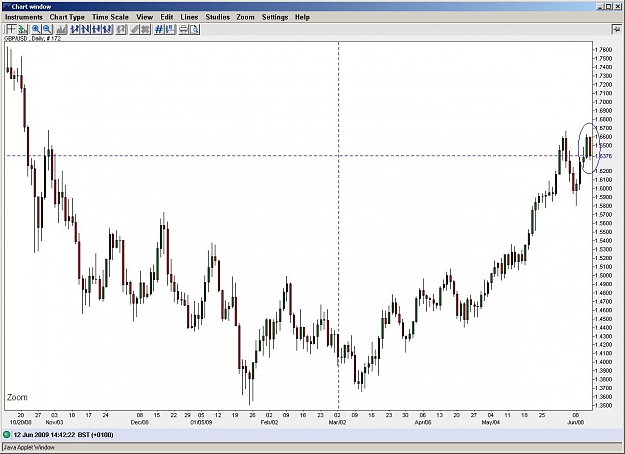Click the Chart window title bar text

[31, 6]
